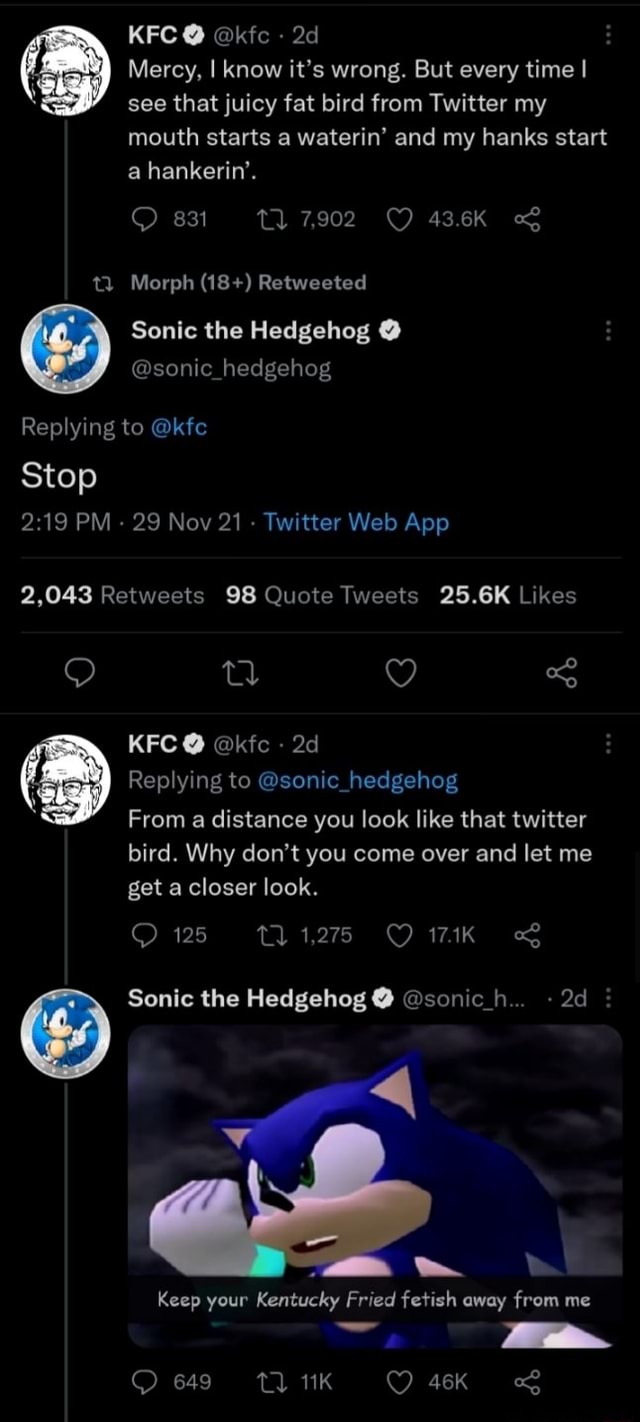Open the Twitter Web App link

coord(356,522)
